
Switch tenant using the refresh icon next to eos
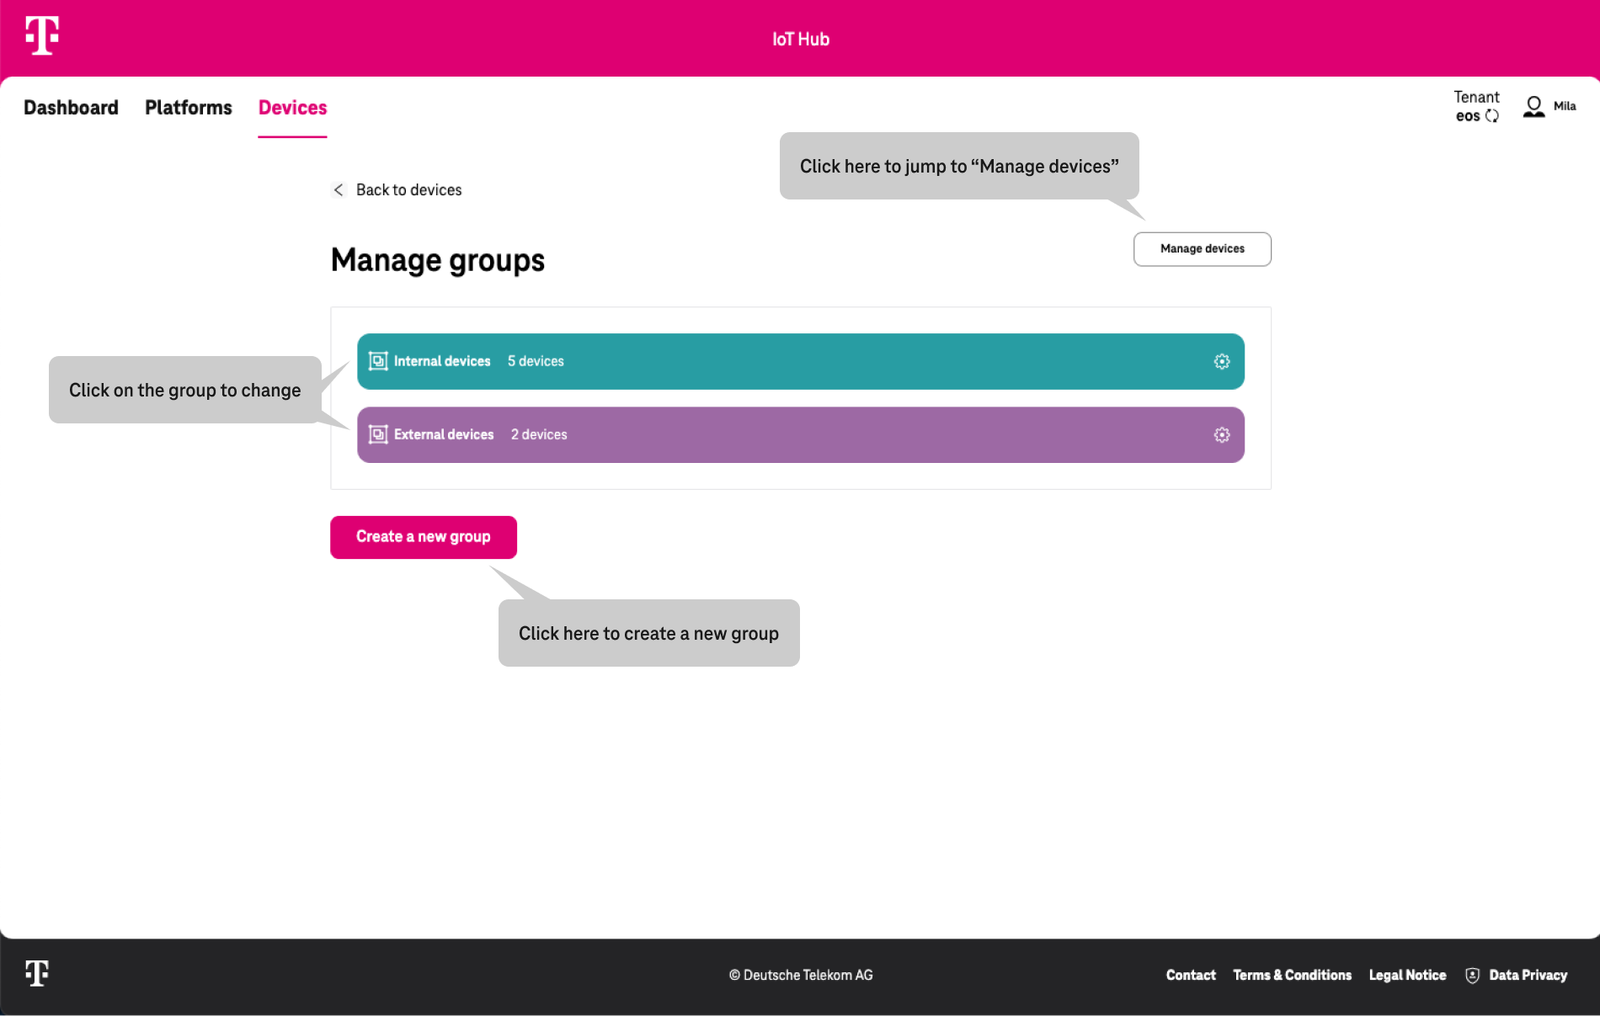pos(1493,116)
